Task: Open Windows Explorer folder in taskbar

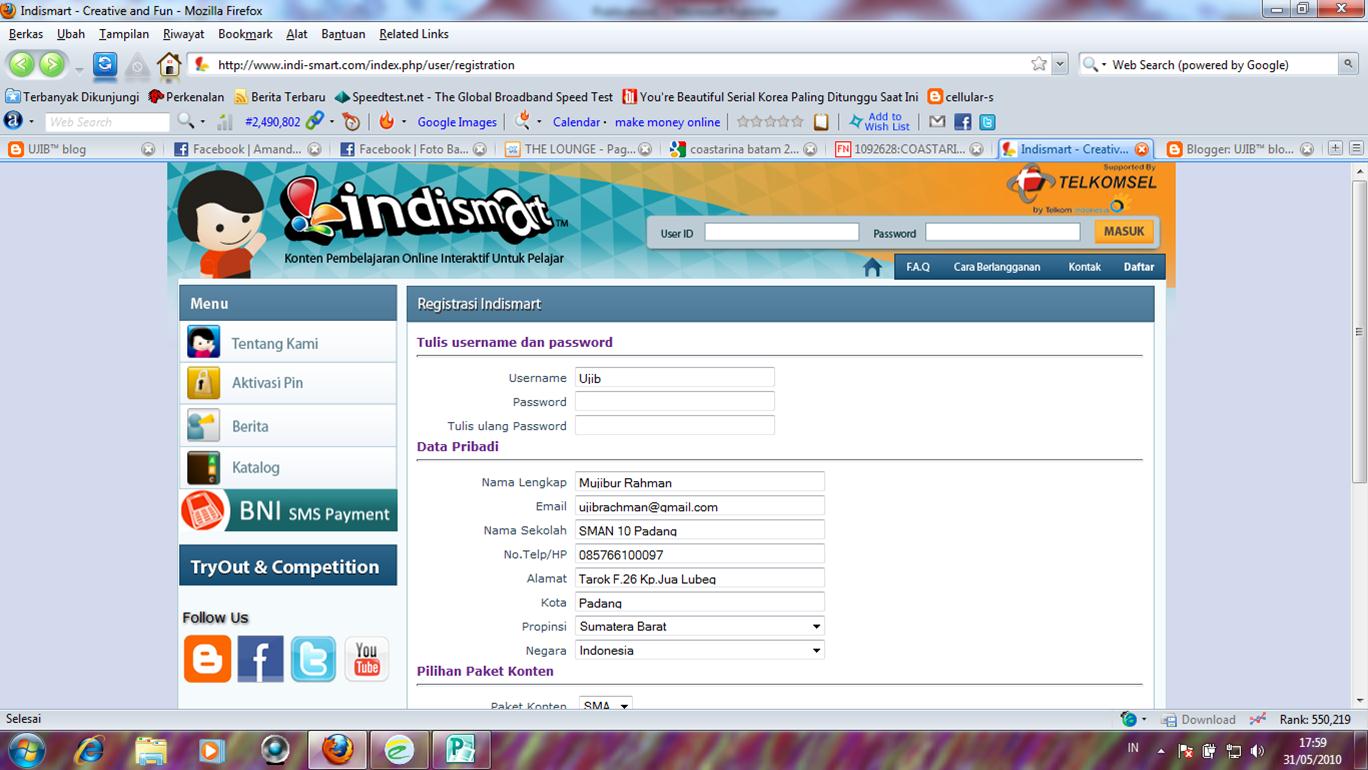Action: tap(151, 750)
